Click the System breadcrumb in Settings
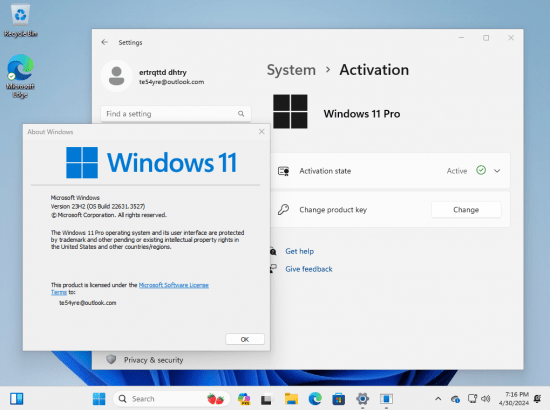 291,70
